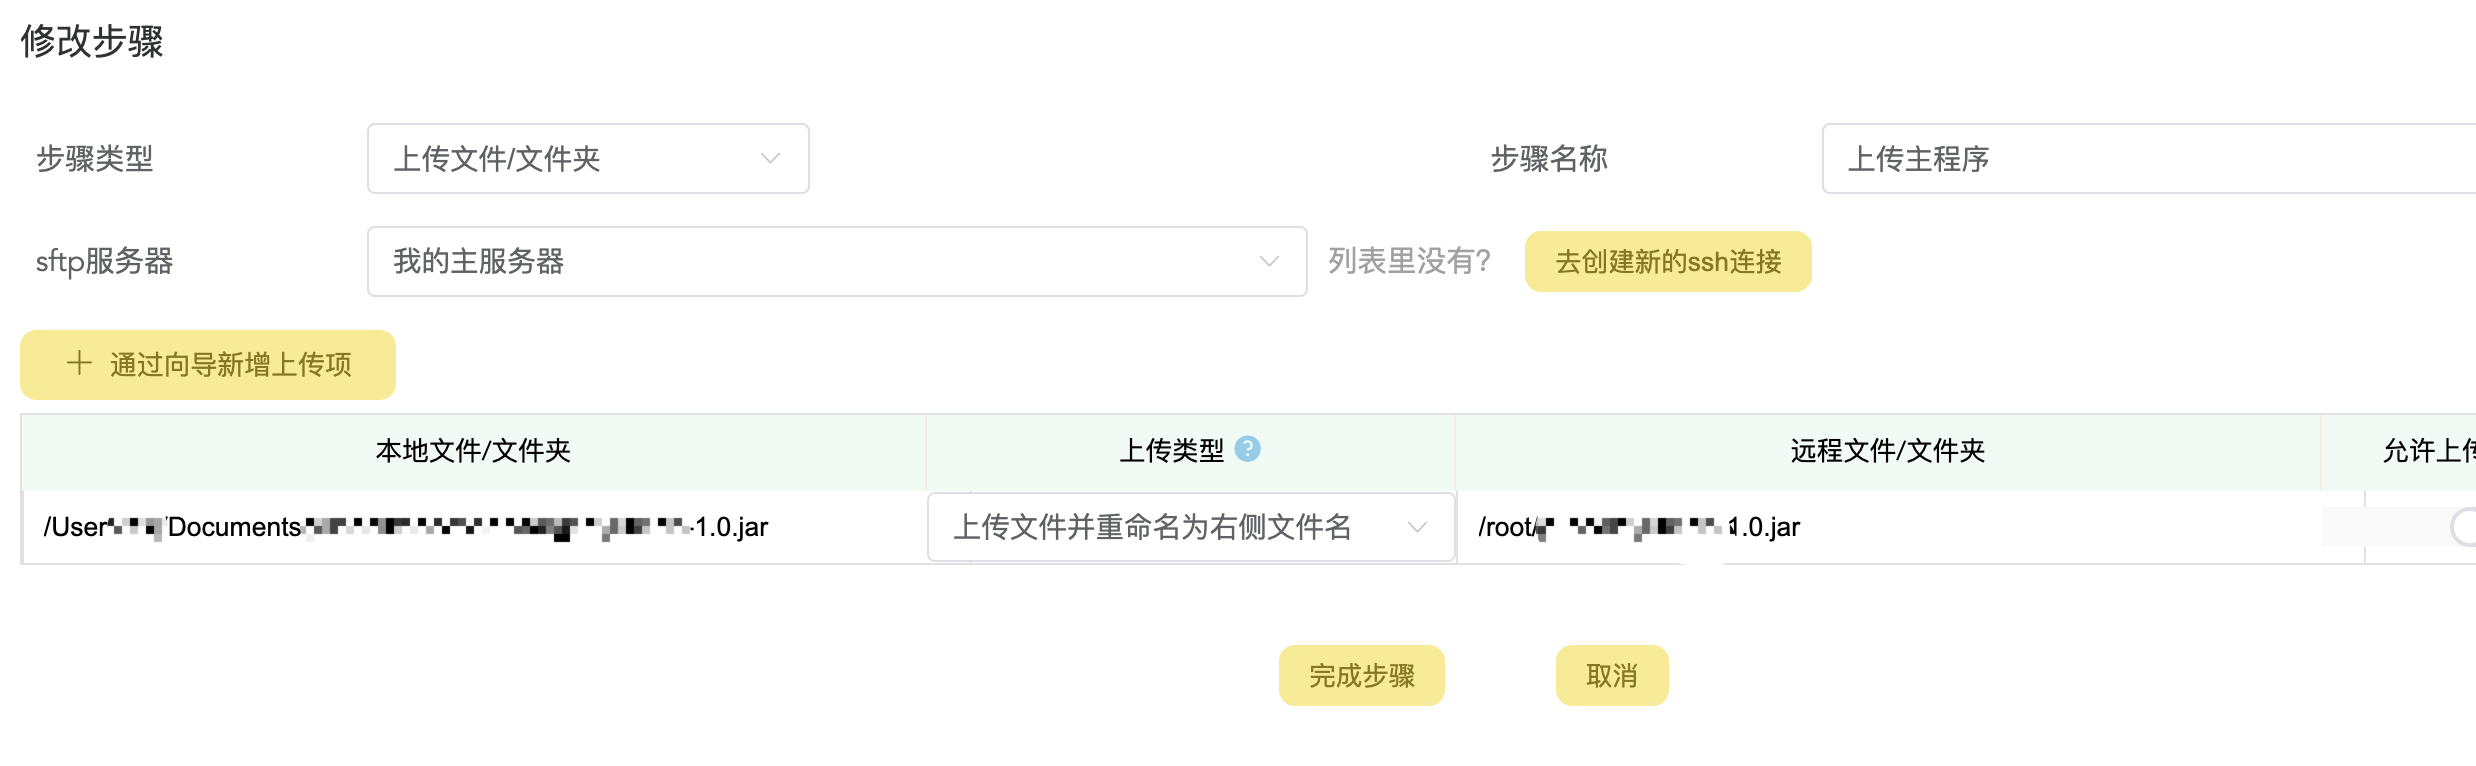This screenshot has height=766, width=2476.
Task: Toggle the allow upload switch in row
Action: [x=2463, y=527]
